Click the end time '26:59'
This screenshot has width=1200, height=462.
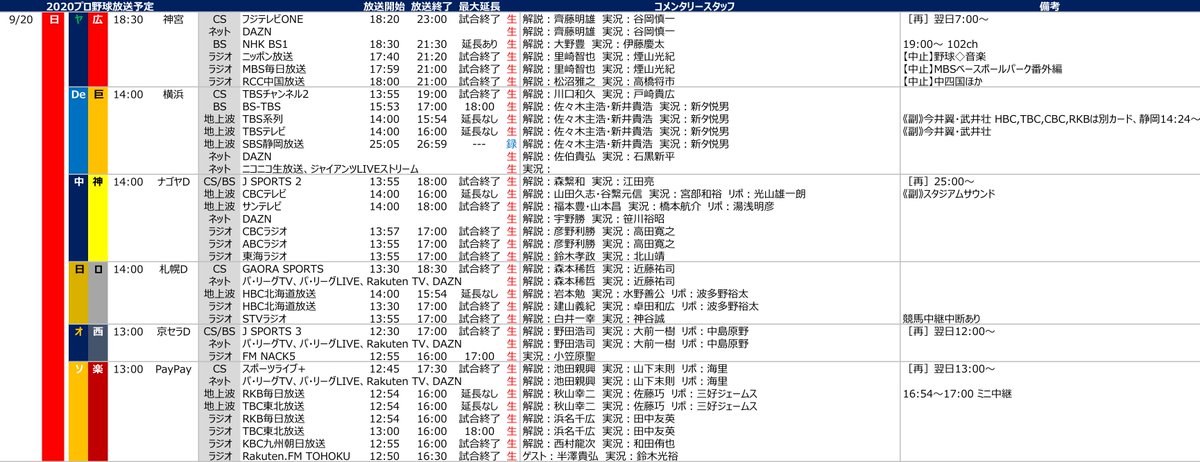click(430, 144)
